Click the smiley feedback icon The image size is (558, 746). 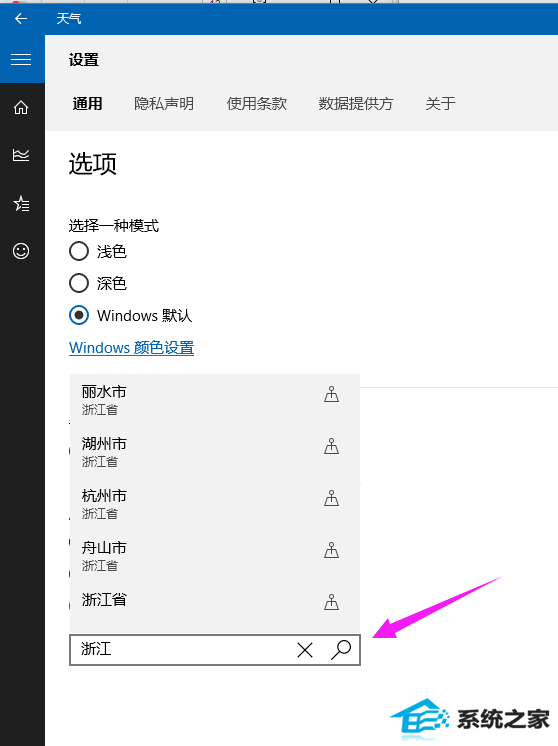pos(21,251)
